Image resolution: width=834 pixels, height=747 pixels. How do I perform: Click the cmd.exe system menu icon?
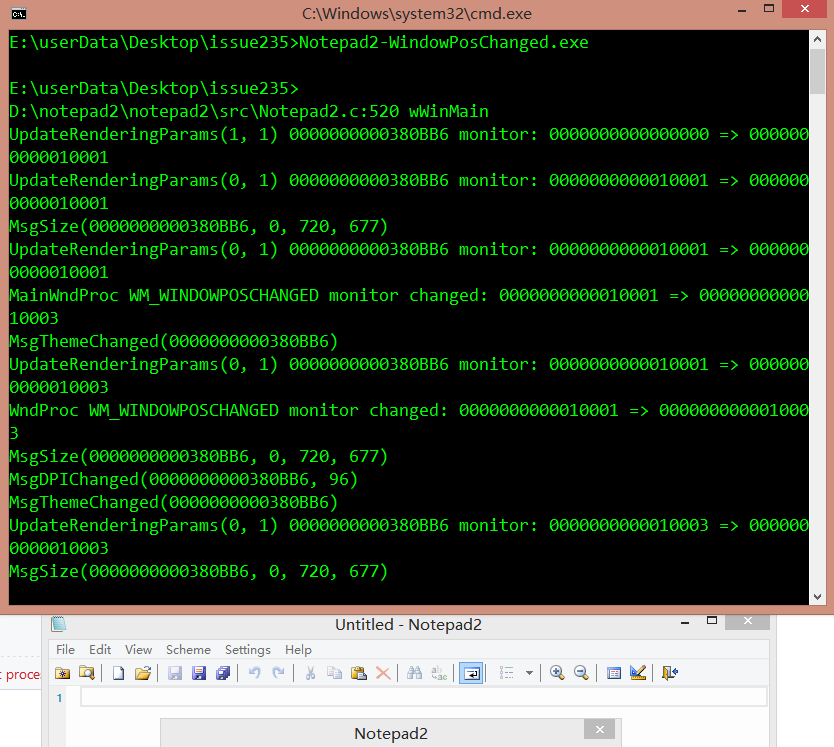(19, 14)
